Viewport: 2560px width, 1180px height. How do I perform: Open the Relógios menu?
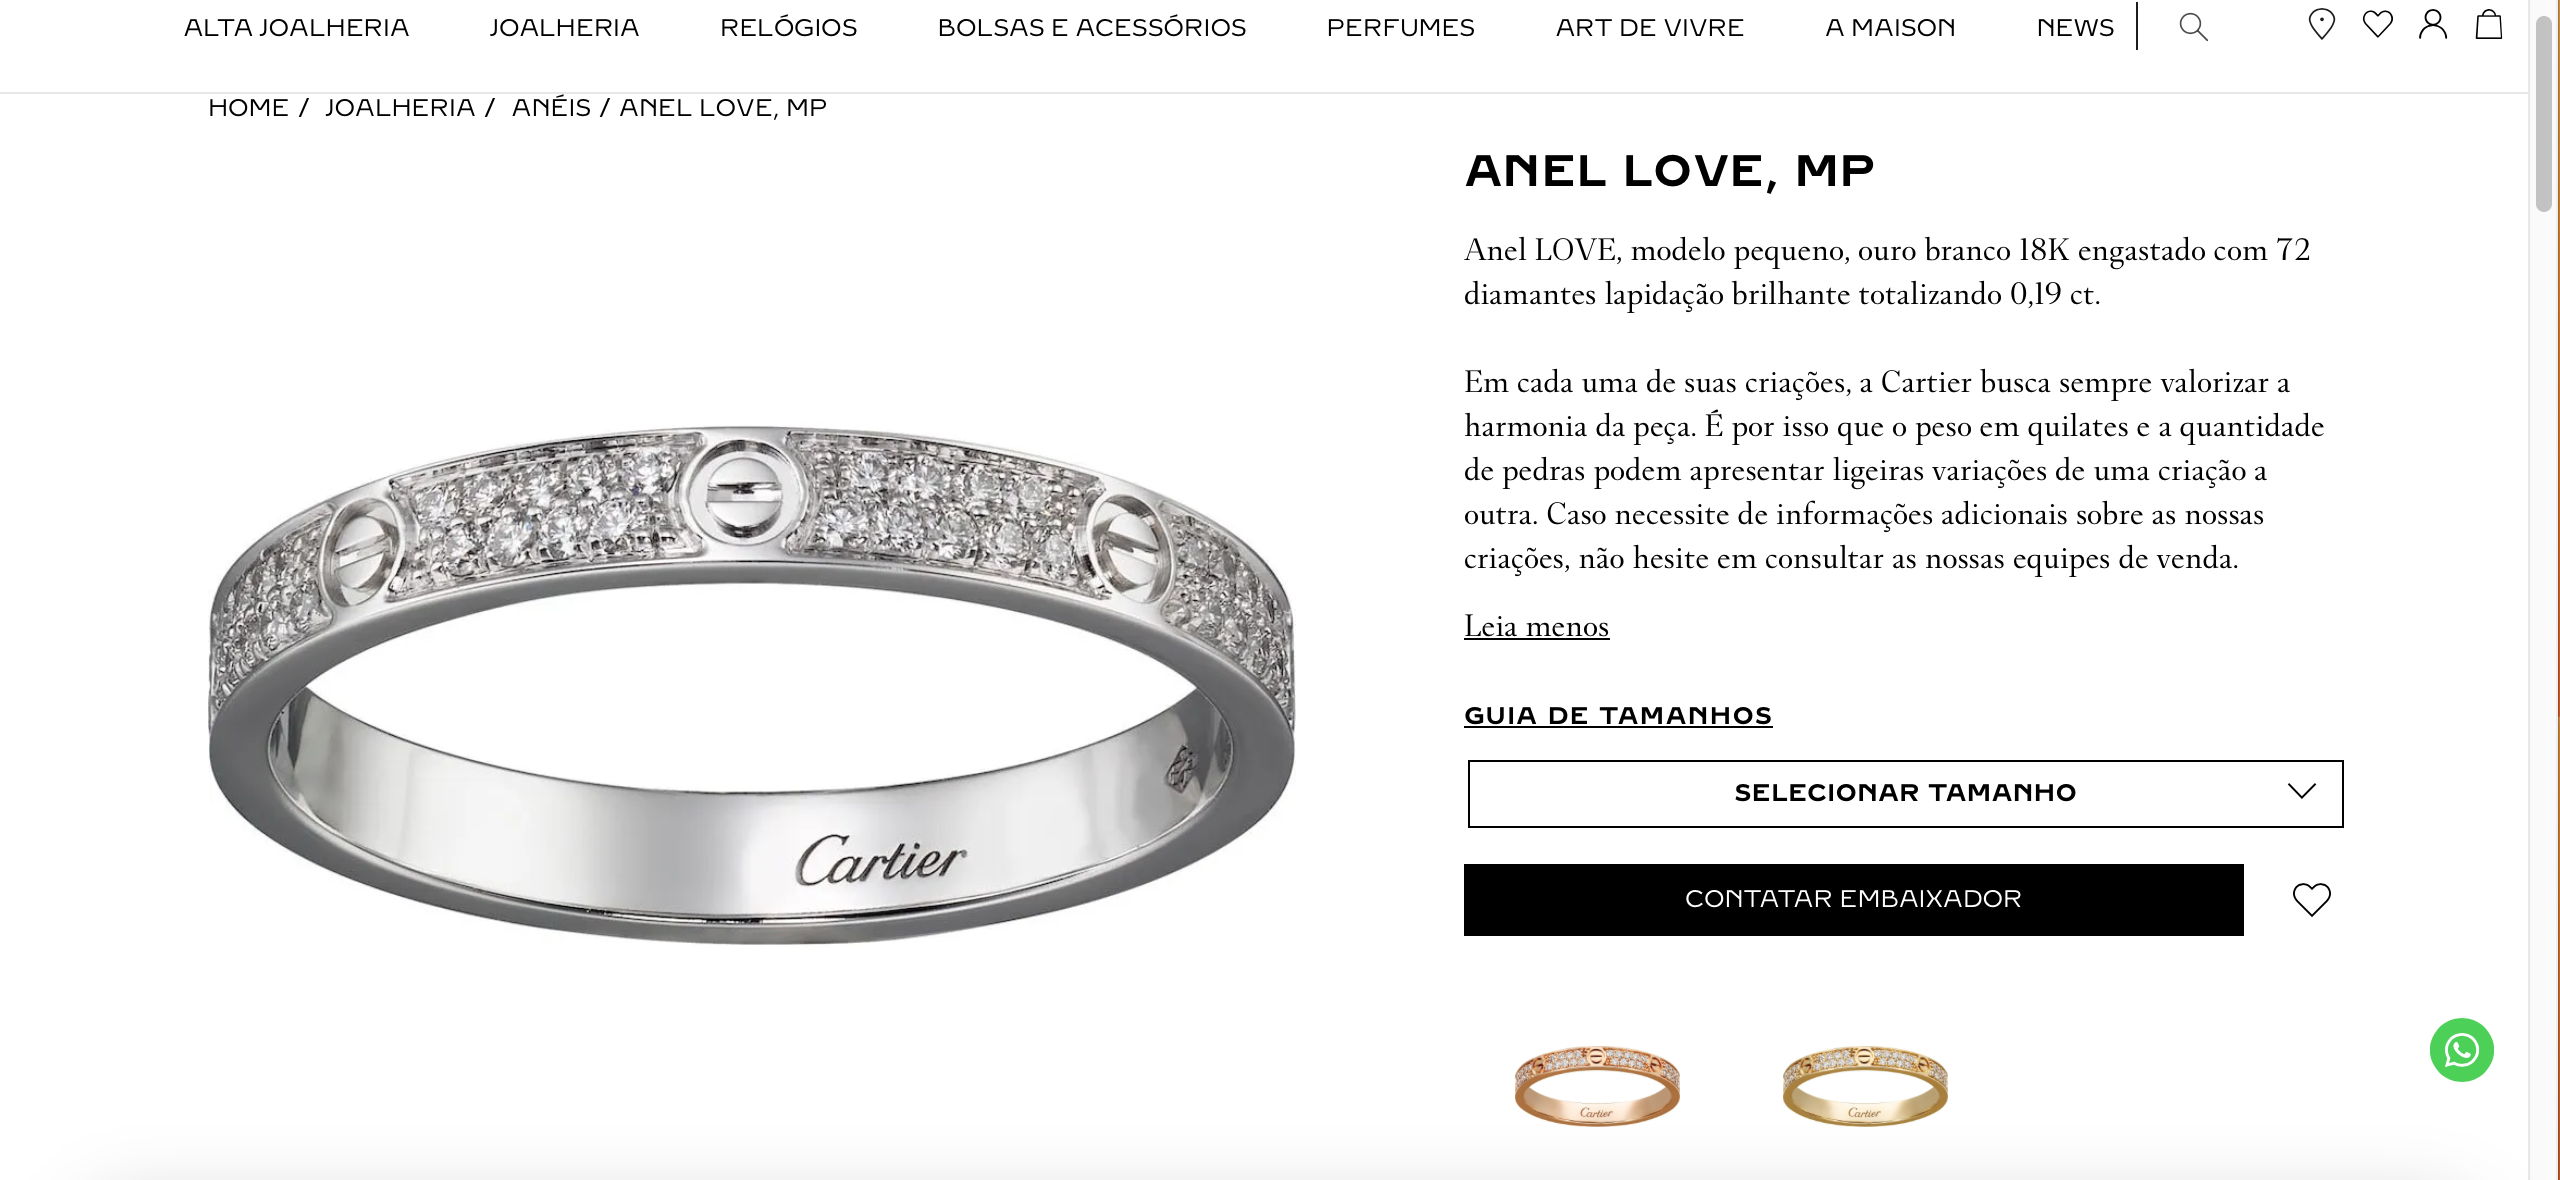tap(788, 27)
